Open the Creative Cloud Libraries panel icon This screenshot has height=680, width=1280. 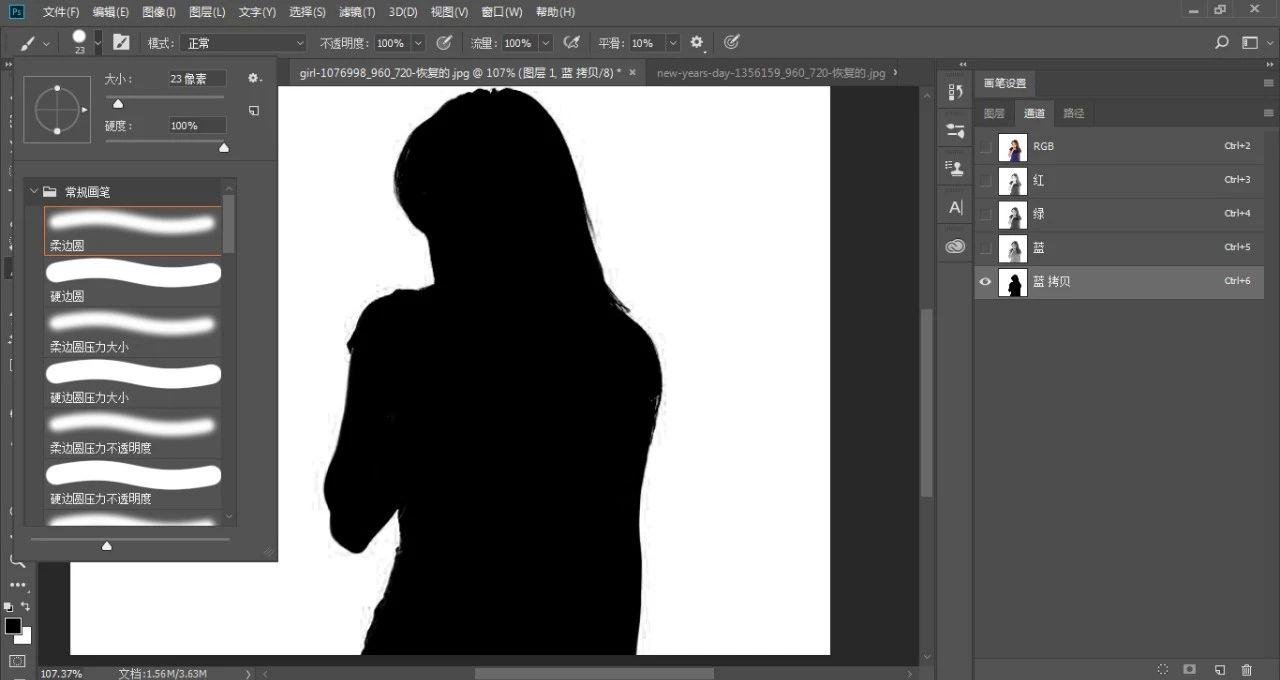pos(955,246)
